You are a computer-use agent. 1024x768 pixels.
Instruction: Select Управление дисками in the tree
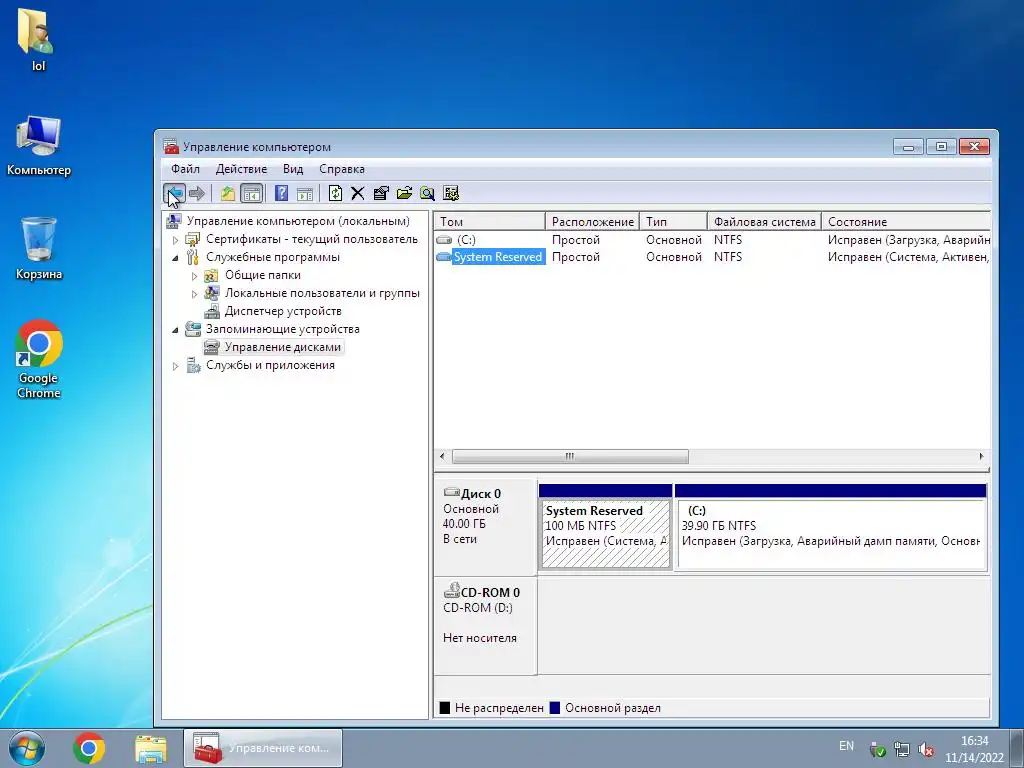click(283, 347)
